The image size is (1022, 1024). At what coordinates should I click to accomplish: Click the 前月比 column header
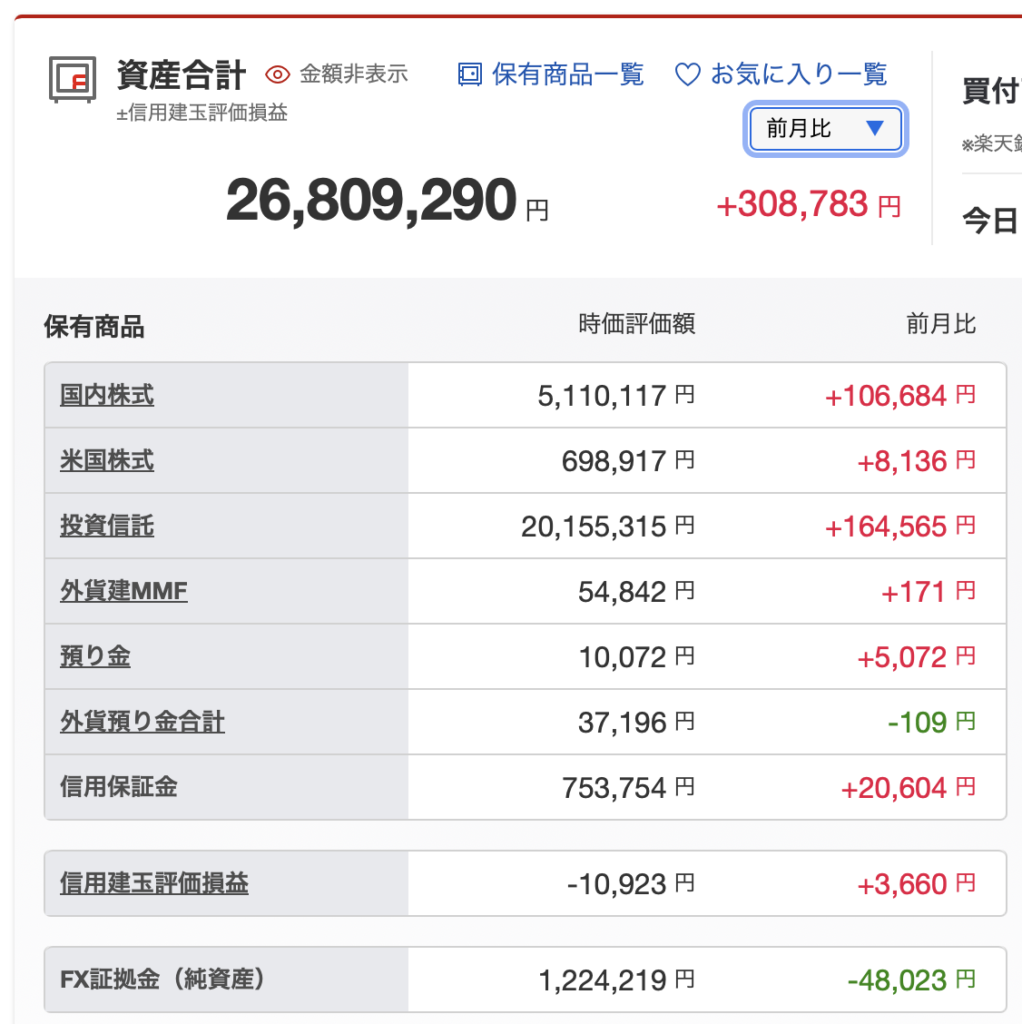(x=941, y=323)
